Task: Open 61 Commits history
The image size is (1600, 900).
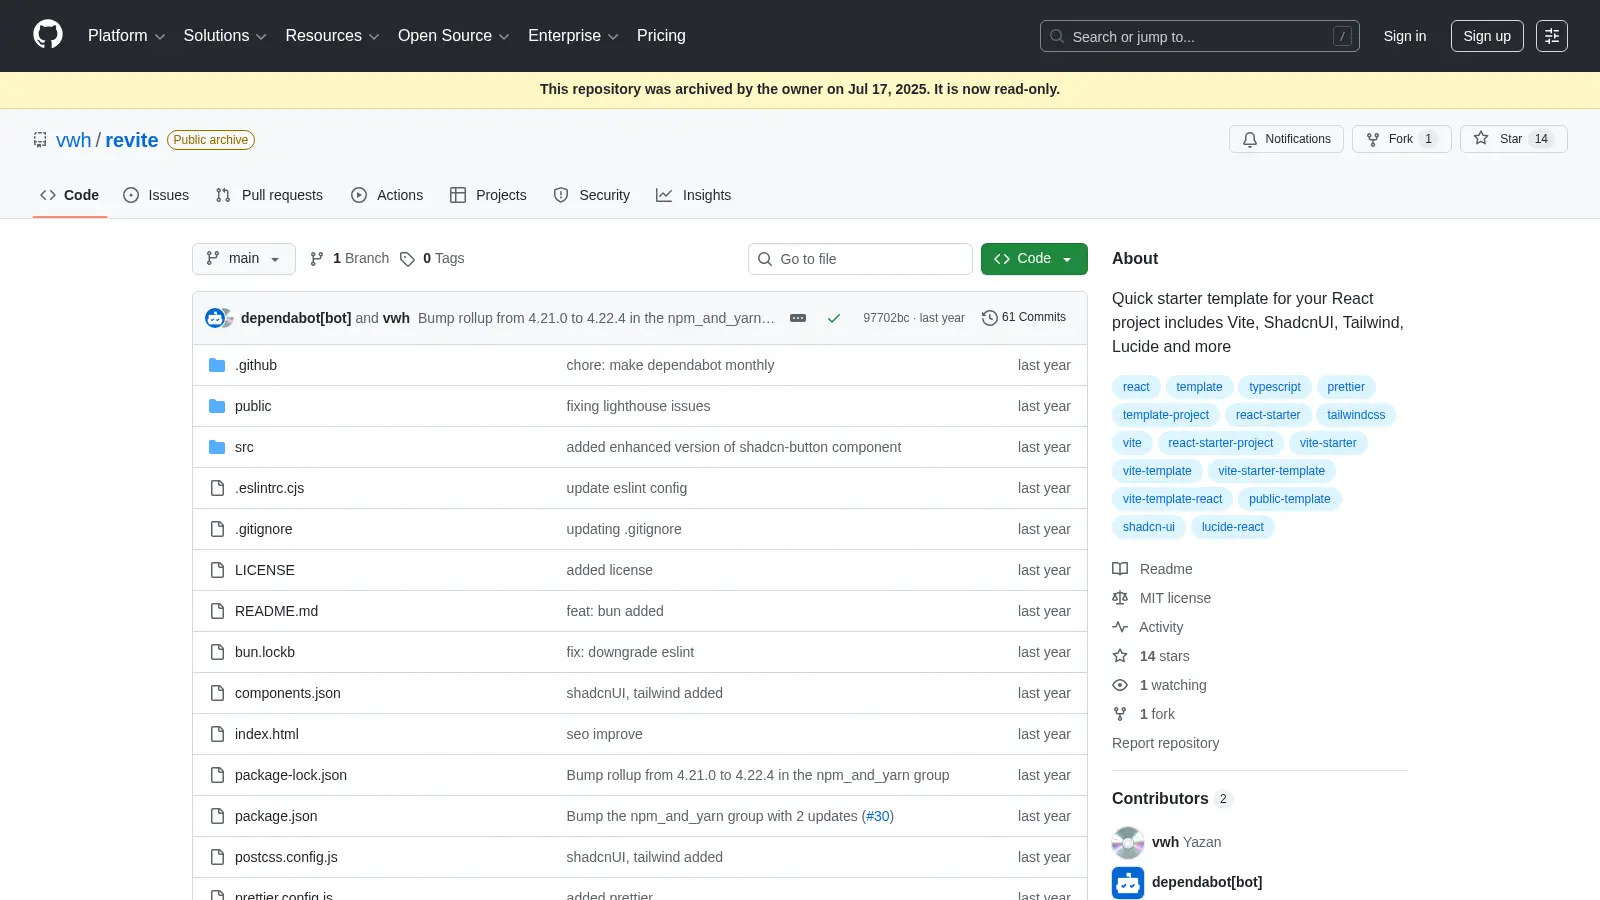Action: click(x=1024, y=317)
